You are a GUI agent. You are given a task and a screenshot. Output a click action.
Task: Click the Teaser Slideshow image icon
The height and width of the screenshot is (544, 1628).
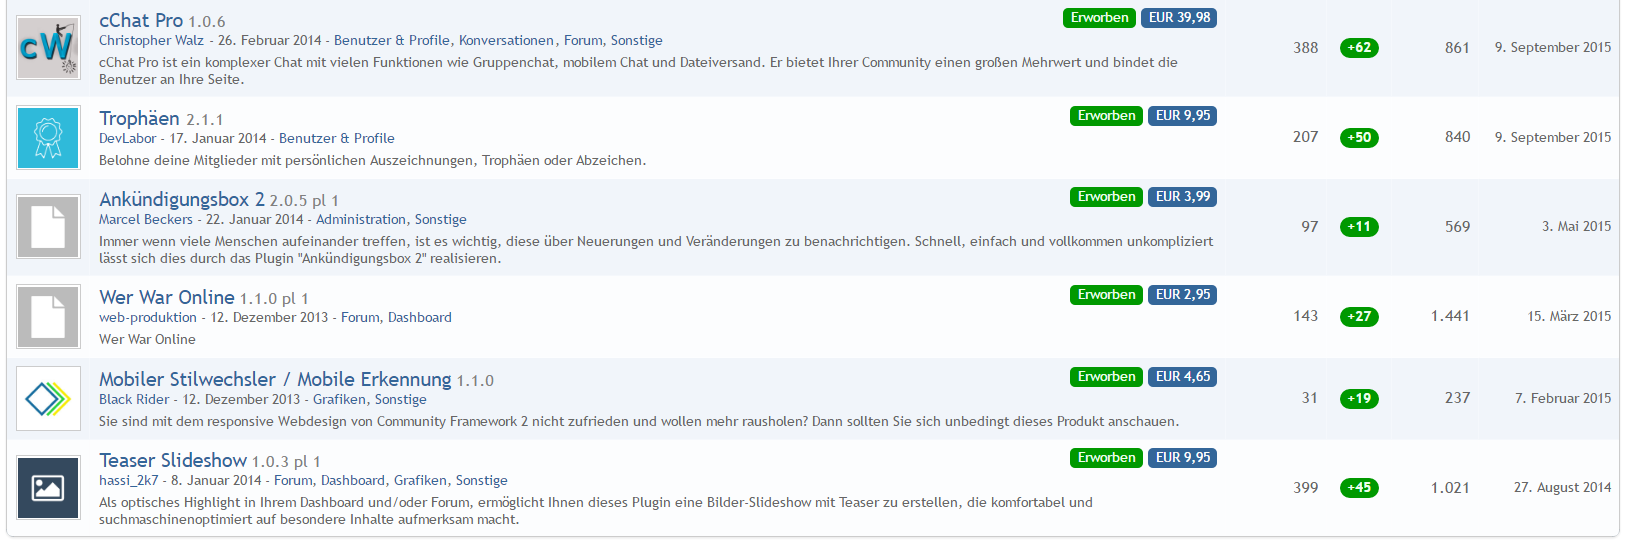pyautogui.click(x=48, y=488)
